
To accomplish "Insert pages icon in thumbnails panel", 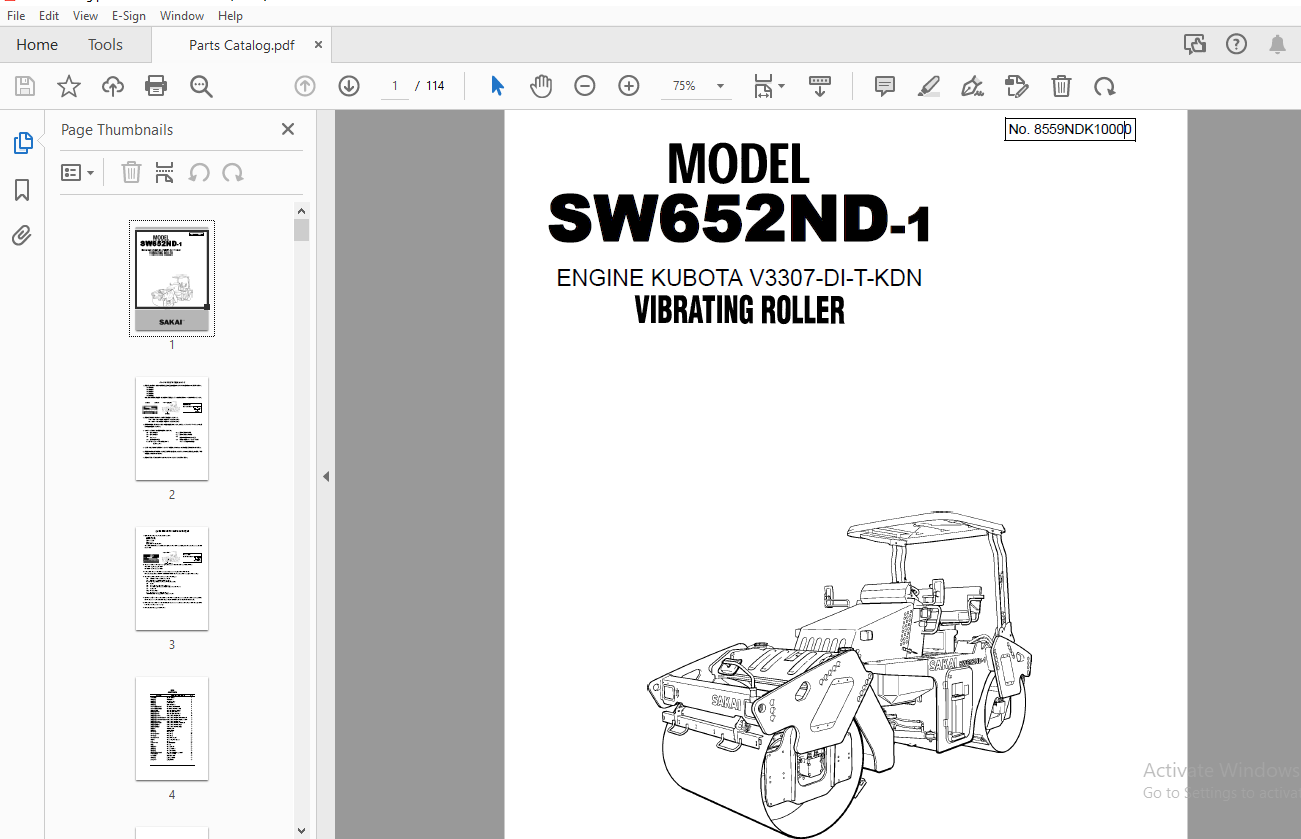I will [x=165, y=172].
